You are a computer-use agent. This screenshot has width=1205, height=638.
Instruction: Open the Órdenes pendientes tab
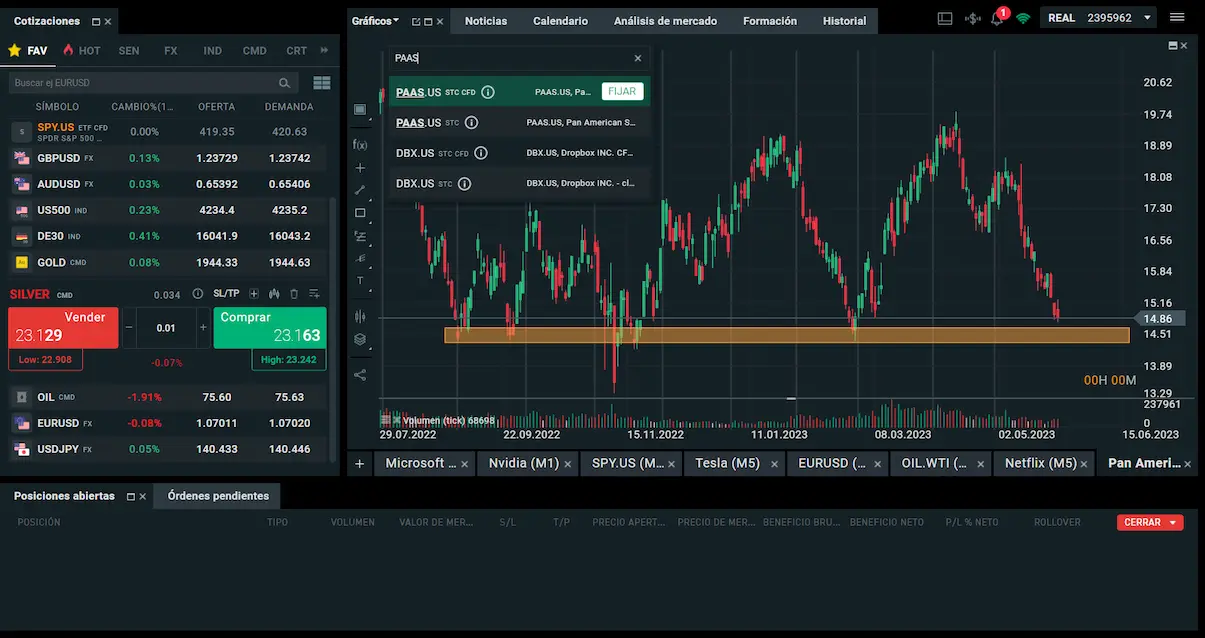point(218,496)
